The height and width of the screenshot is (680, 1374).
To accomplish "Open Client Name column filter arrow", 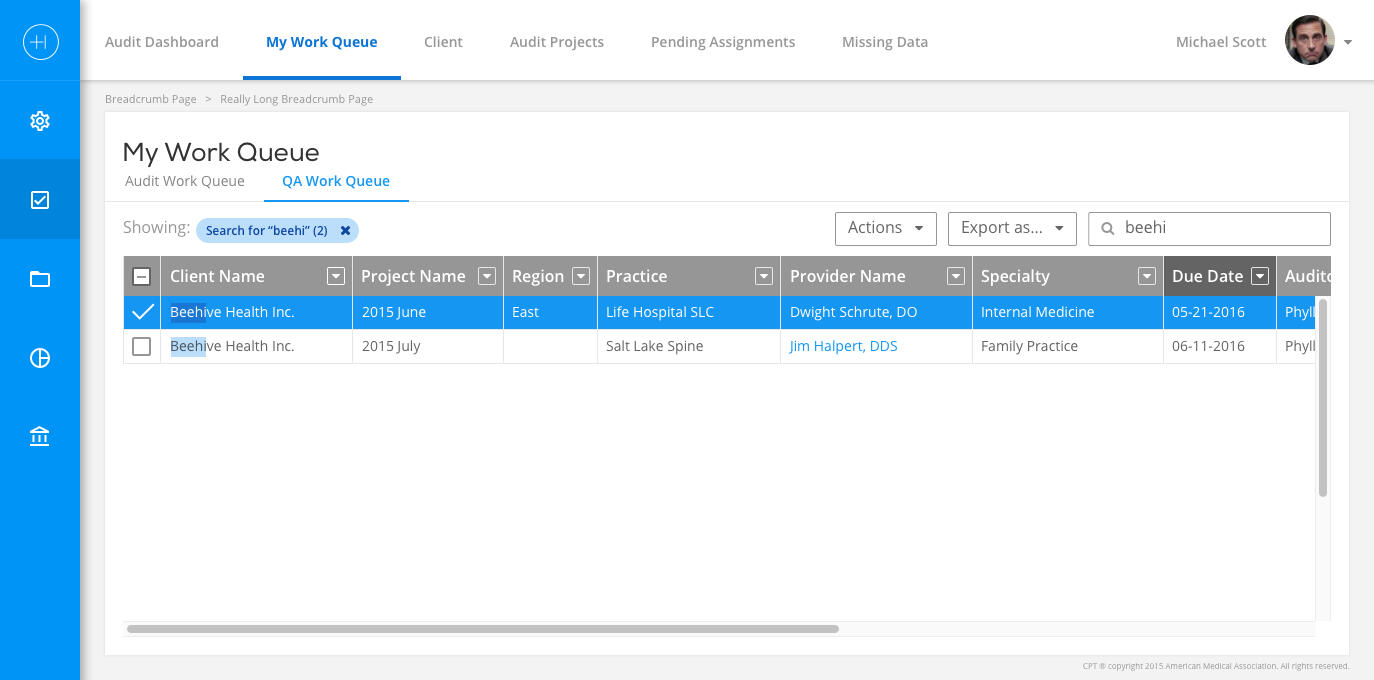I will point(336,277).
